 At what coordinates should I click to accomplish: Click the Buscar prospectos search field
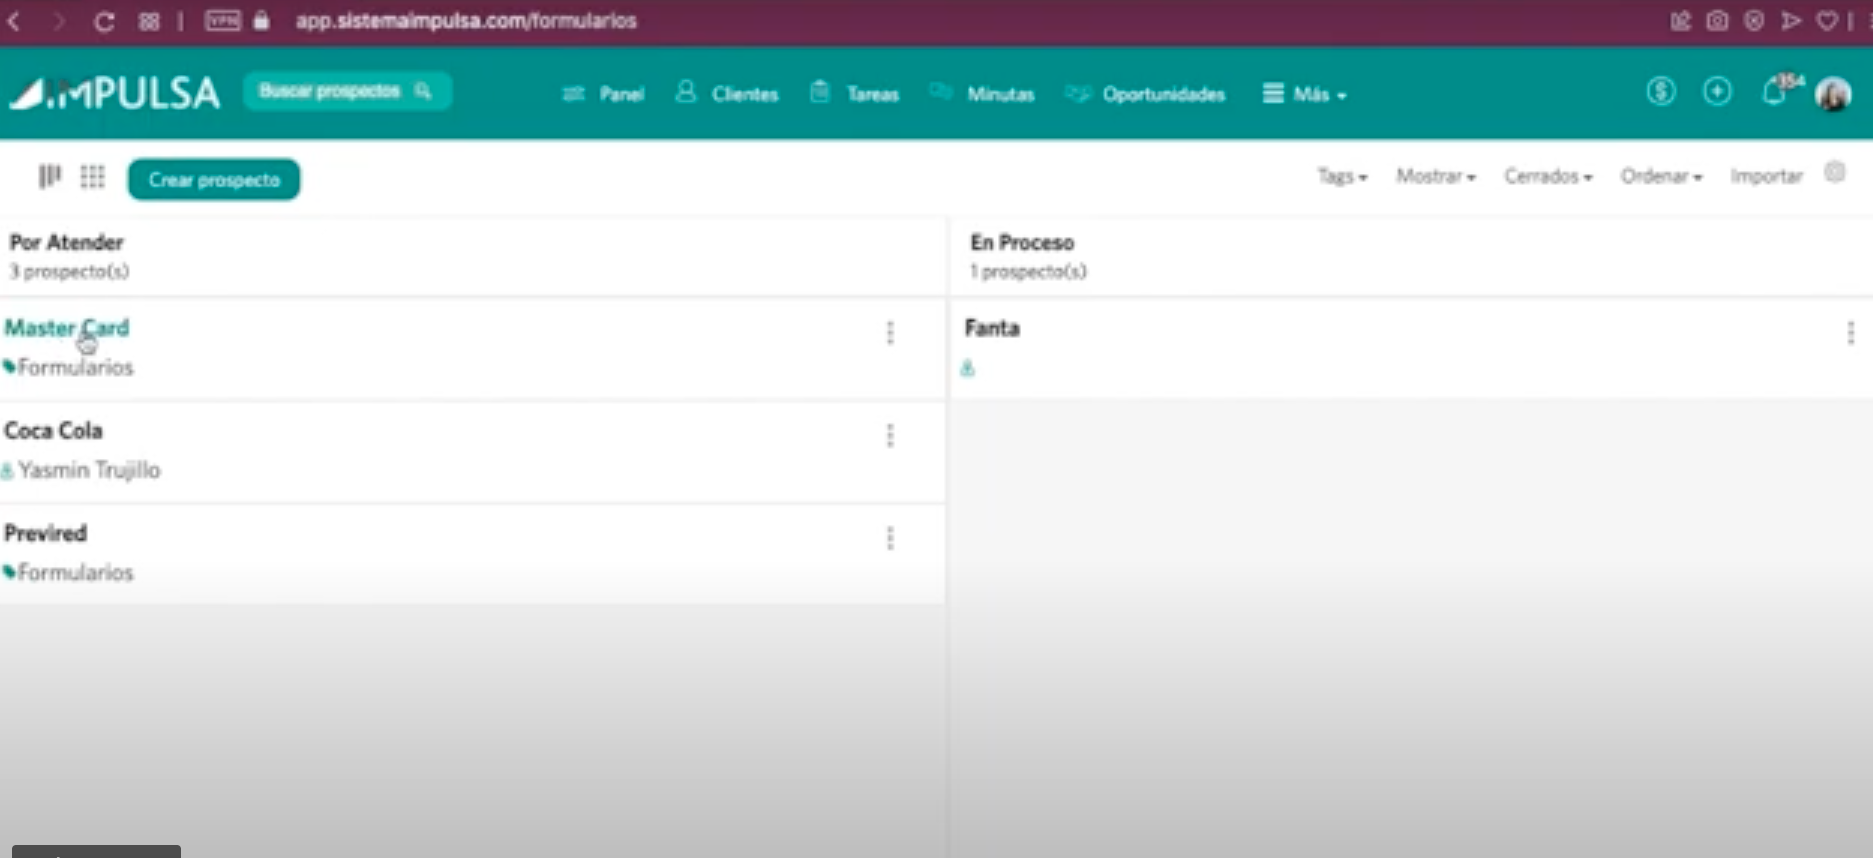click(x=346, y=91)
